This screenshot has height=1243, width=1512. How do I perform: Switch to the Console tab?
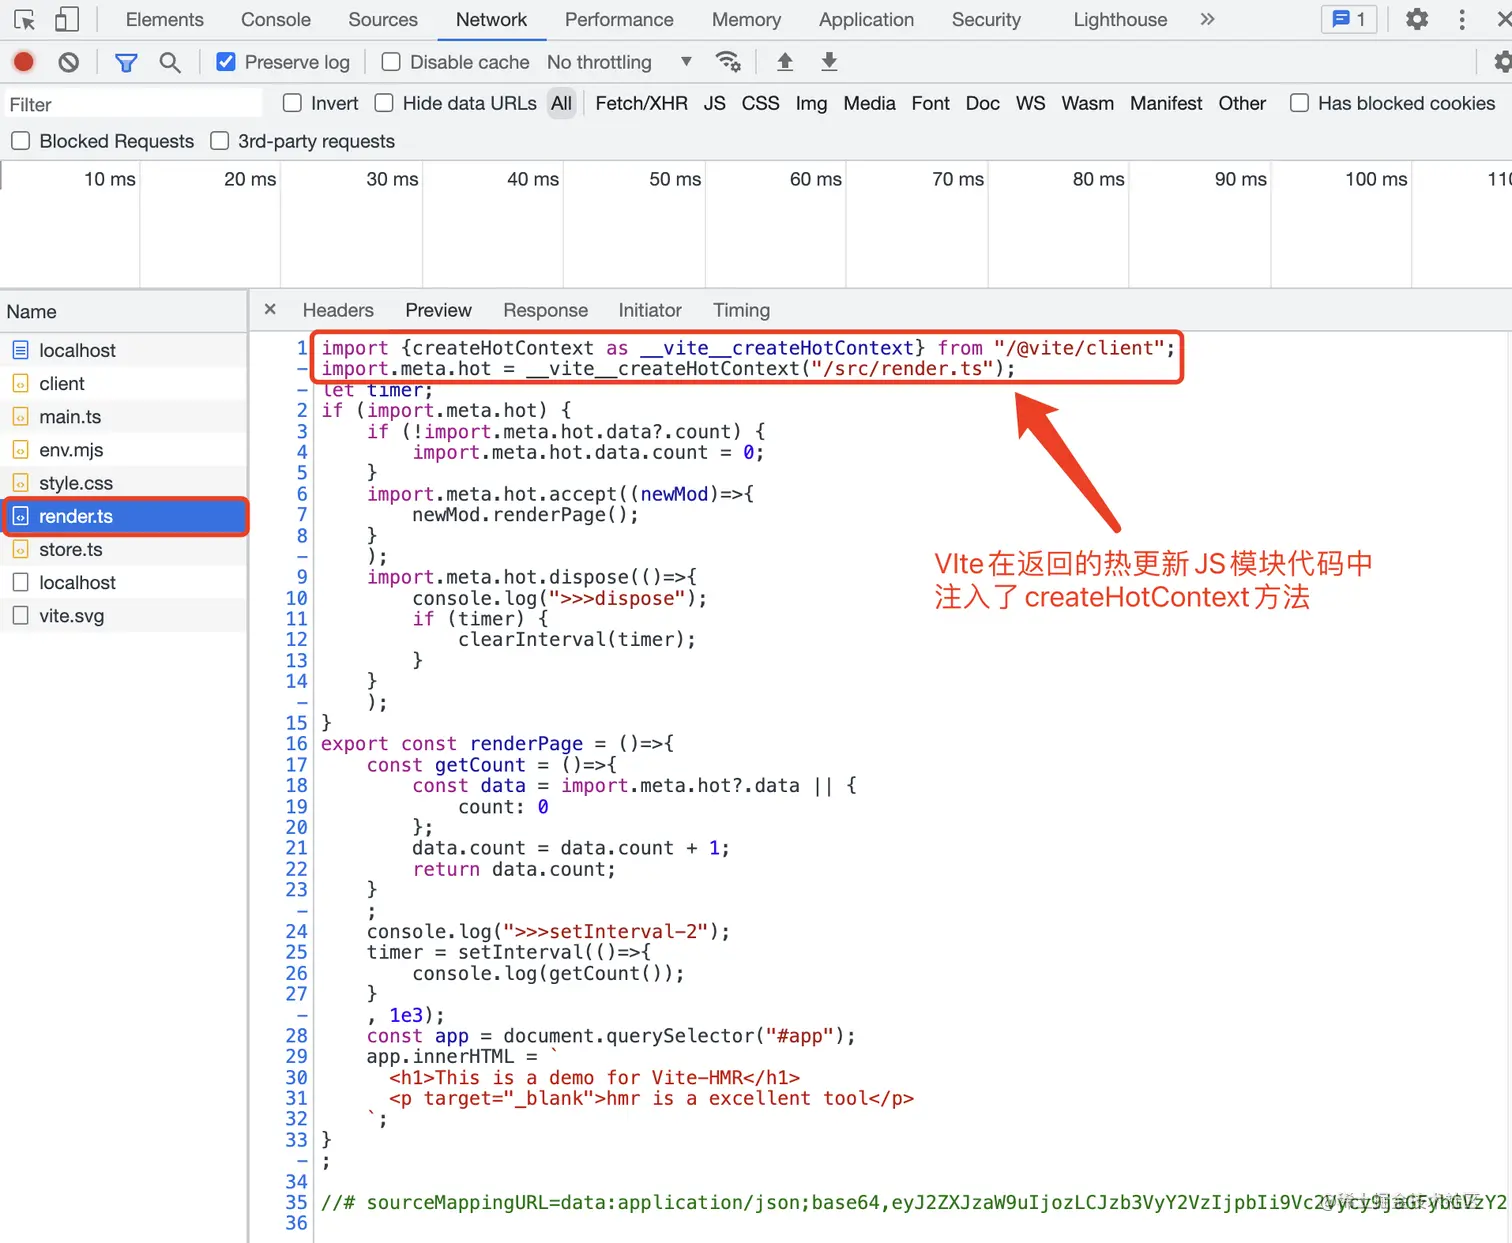click(276, 19)
